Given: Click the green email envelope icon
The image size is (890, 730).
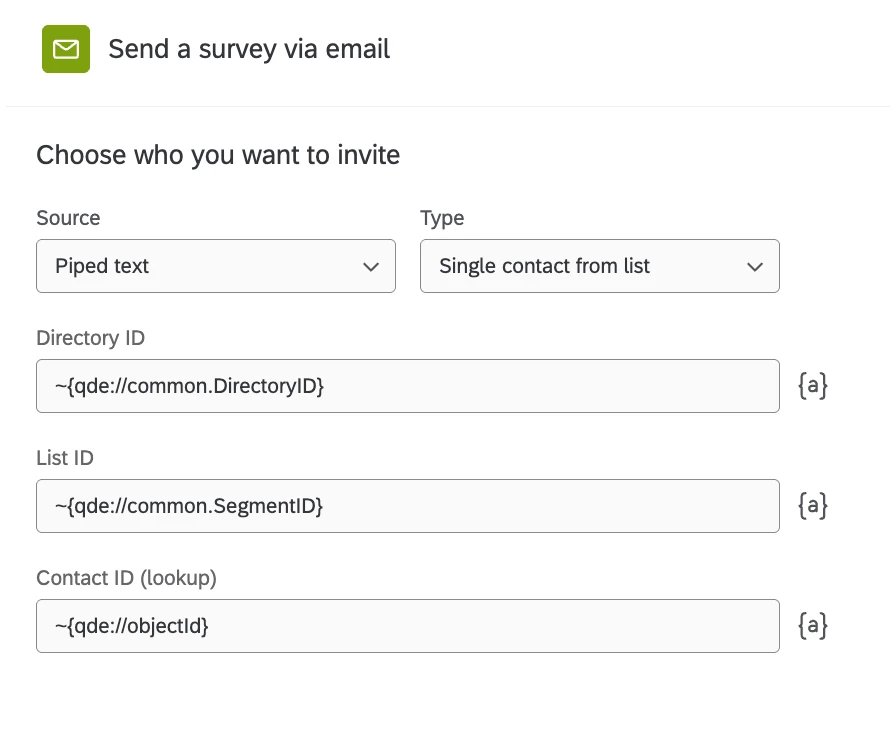Looking at the screenshot, I should coord(66,49).
